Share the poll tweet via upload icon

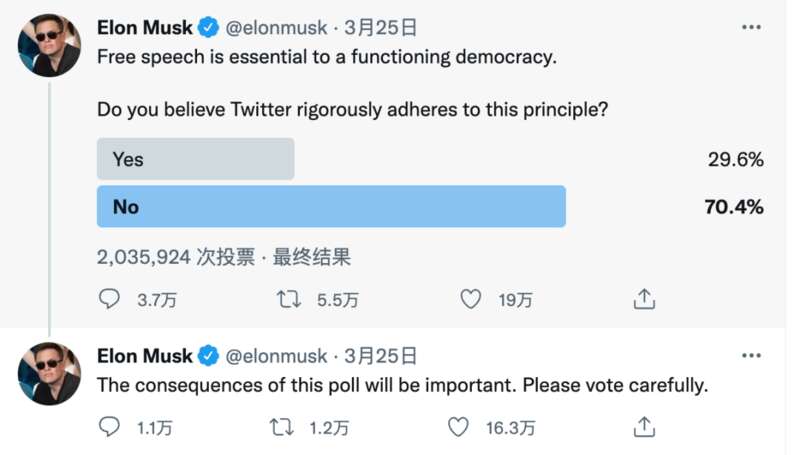[x=644, y=299]
